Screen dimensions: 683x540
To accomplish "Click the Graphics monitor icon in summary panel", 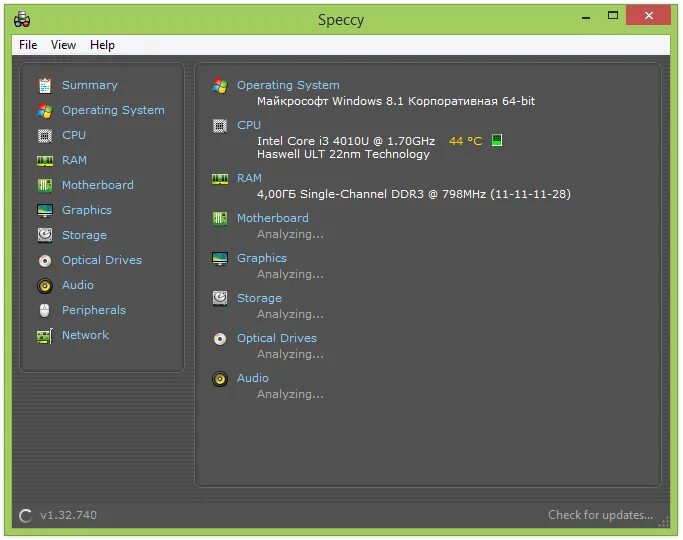I will 220,259.
